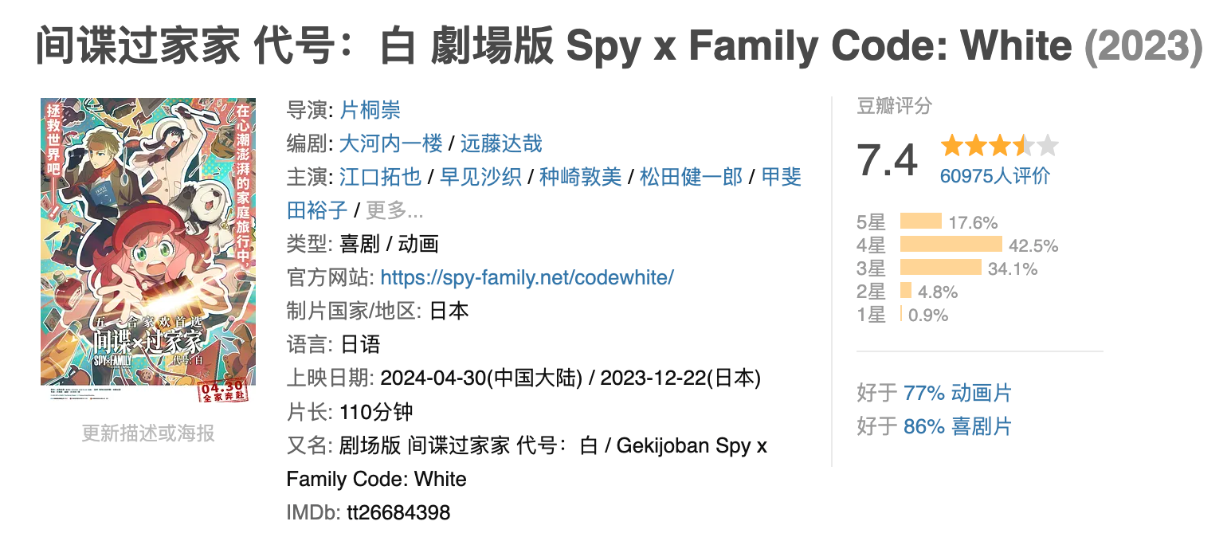Click the 4星 rating bar

pyautogui.click(x=950, y=245)
